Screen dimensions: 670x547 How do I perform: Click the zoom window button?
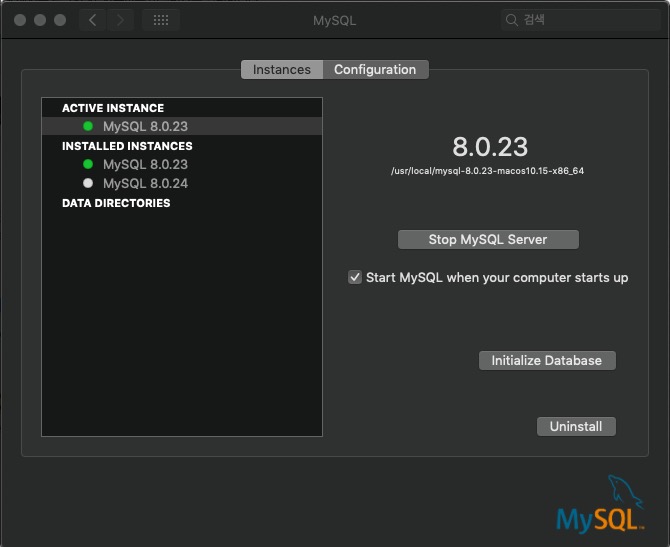pyautogui.click(x=60, y=20)
